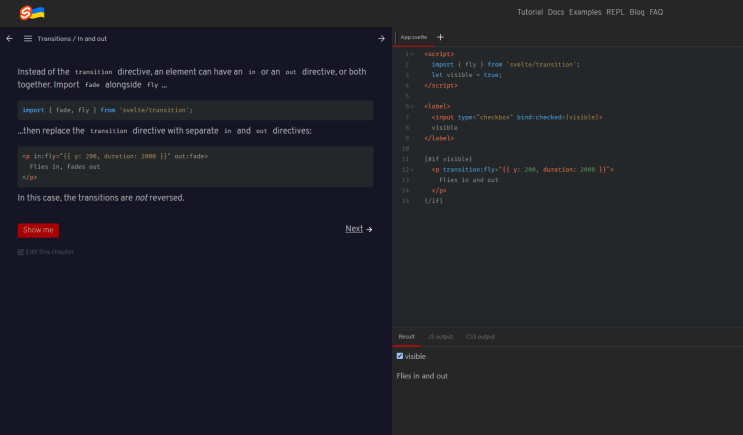Viewport: 743px width, 435px height.
Task: Click the red Show me button
Action: click(38, 230)
